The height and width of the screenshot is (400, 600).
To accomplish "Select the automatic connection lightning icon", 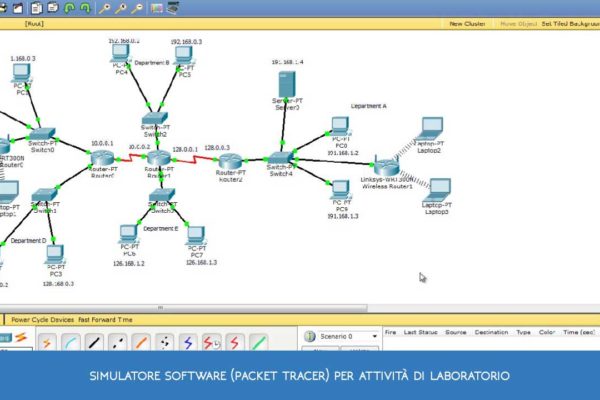I will point(47,342).
